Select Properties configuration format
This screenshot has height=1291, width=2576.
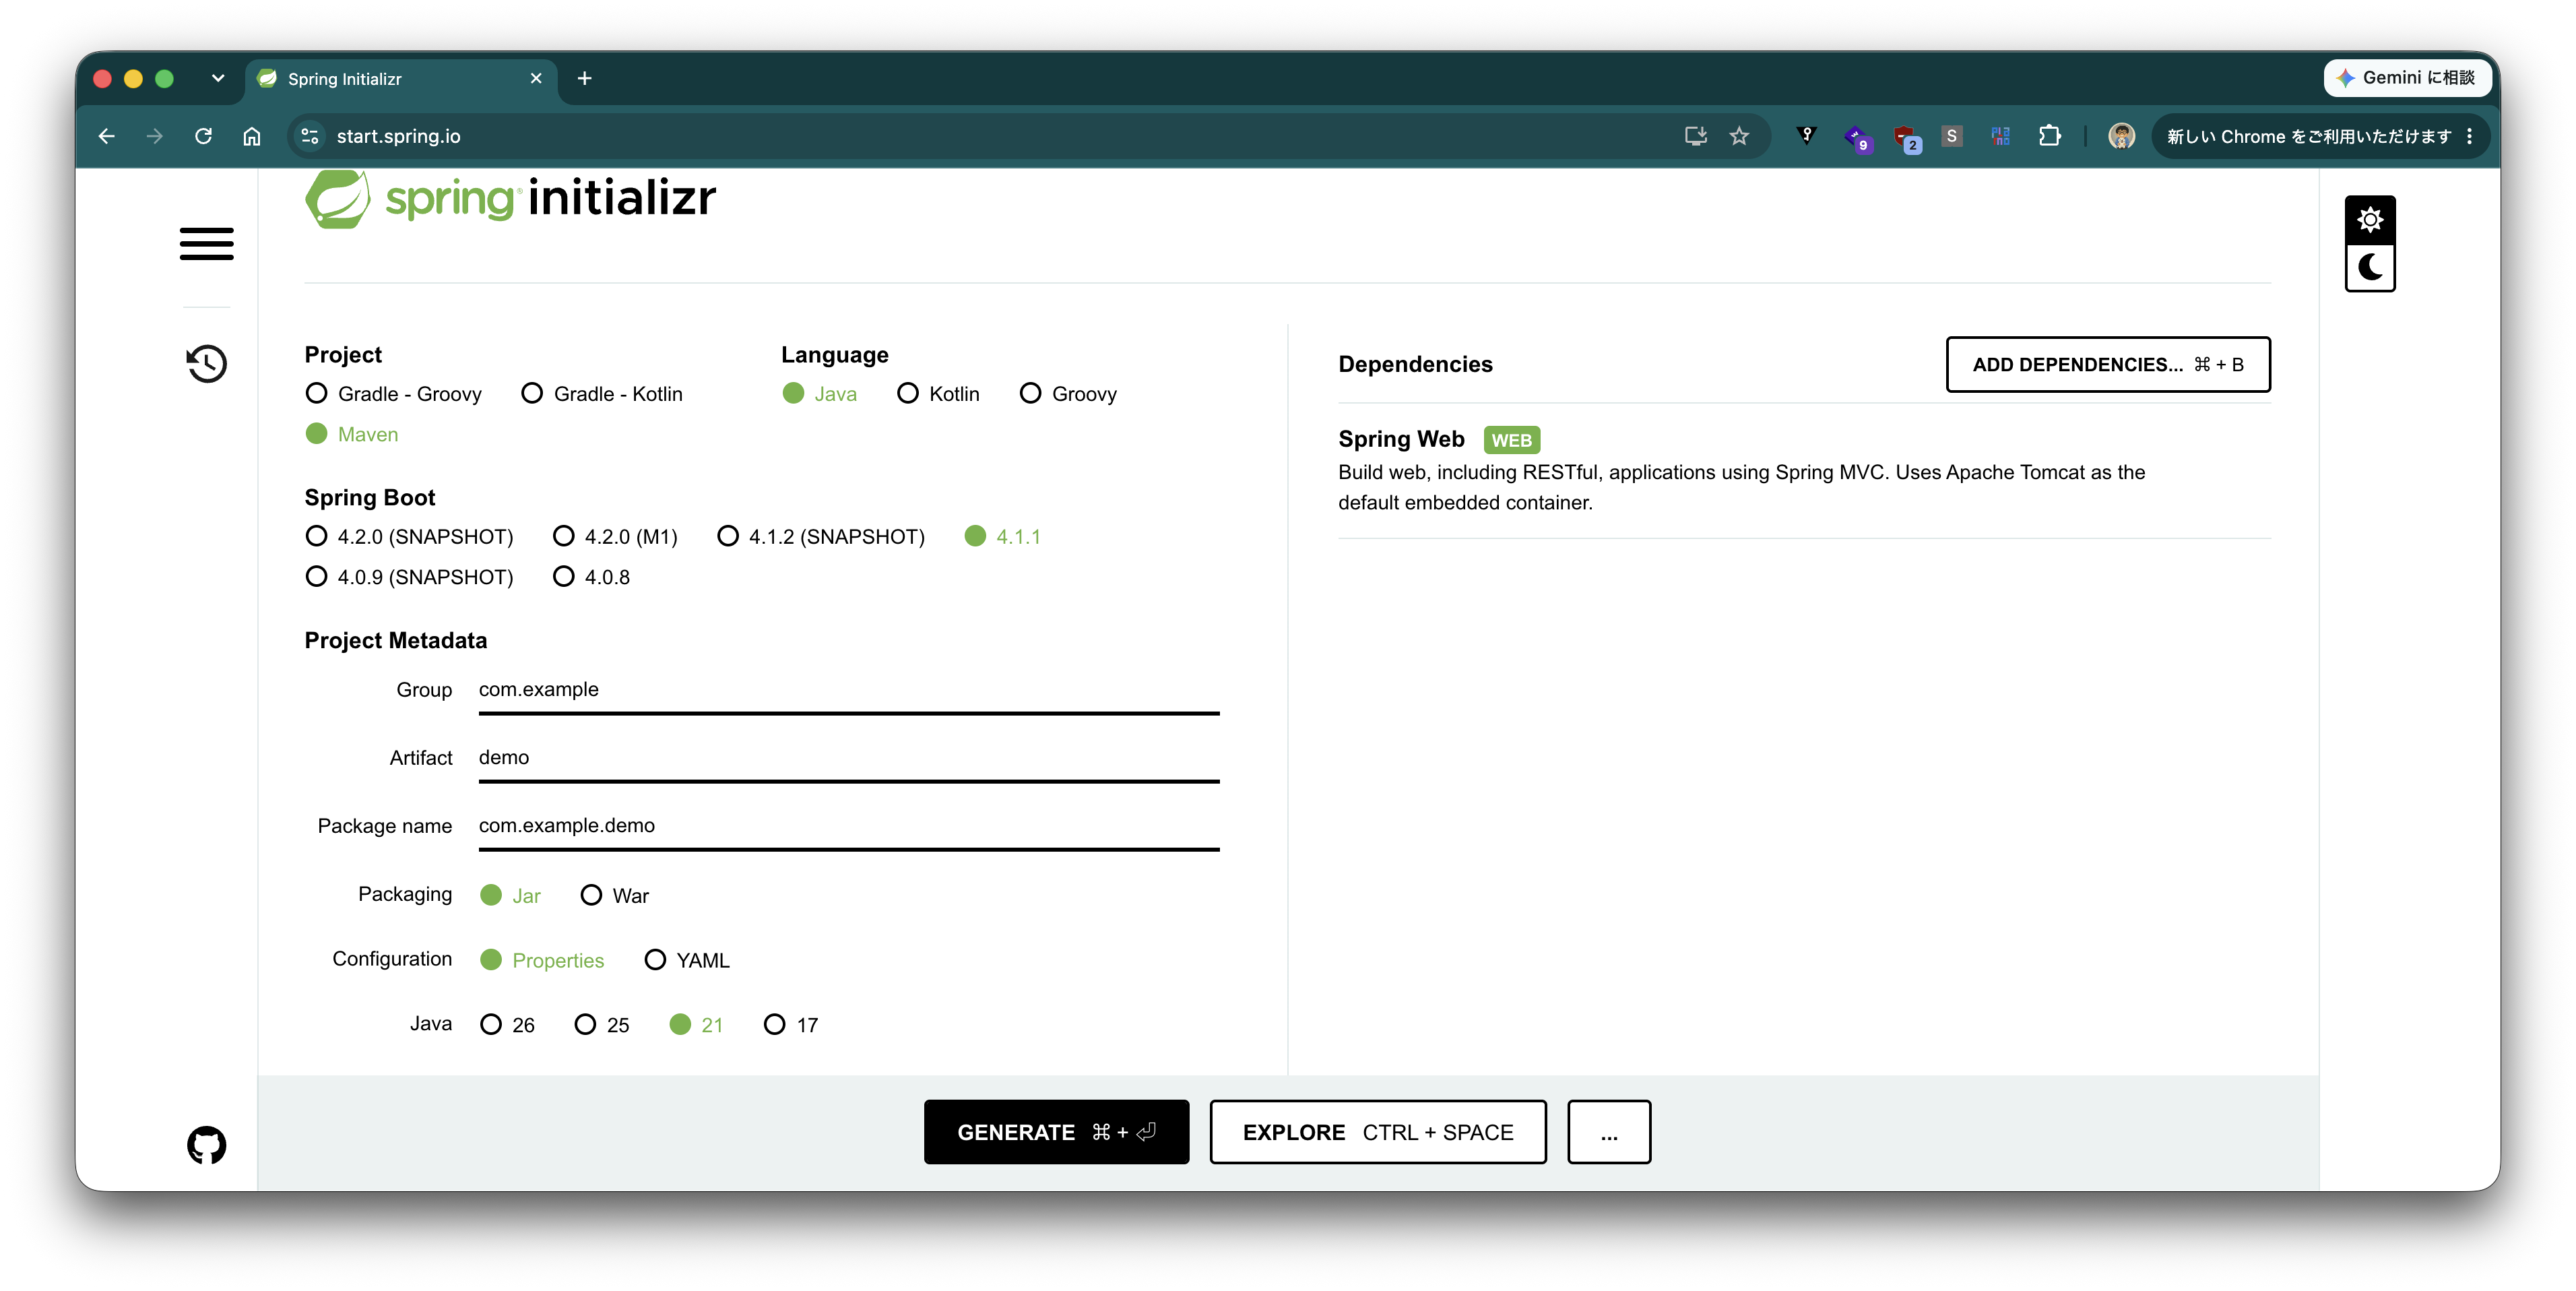[x=542, y=960]
